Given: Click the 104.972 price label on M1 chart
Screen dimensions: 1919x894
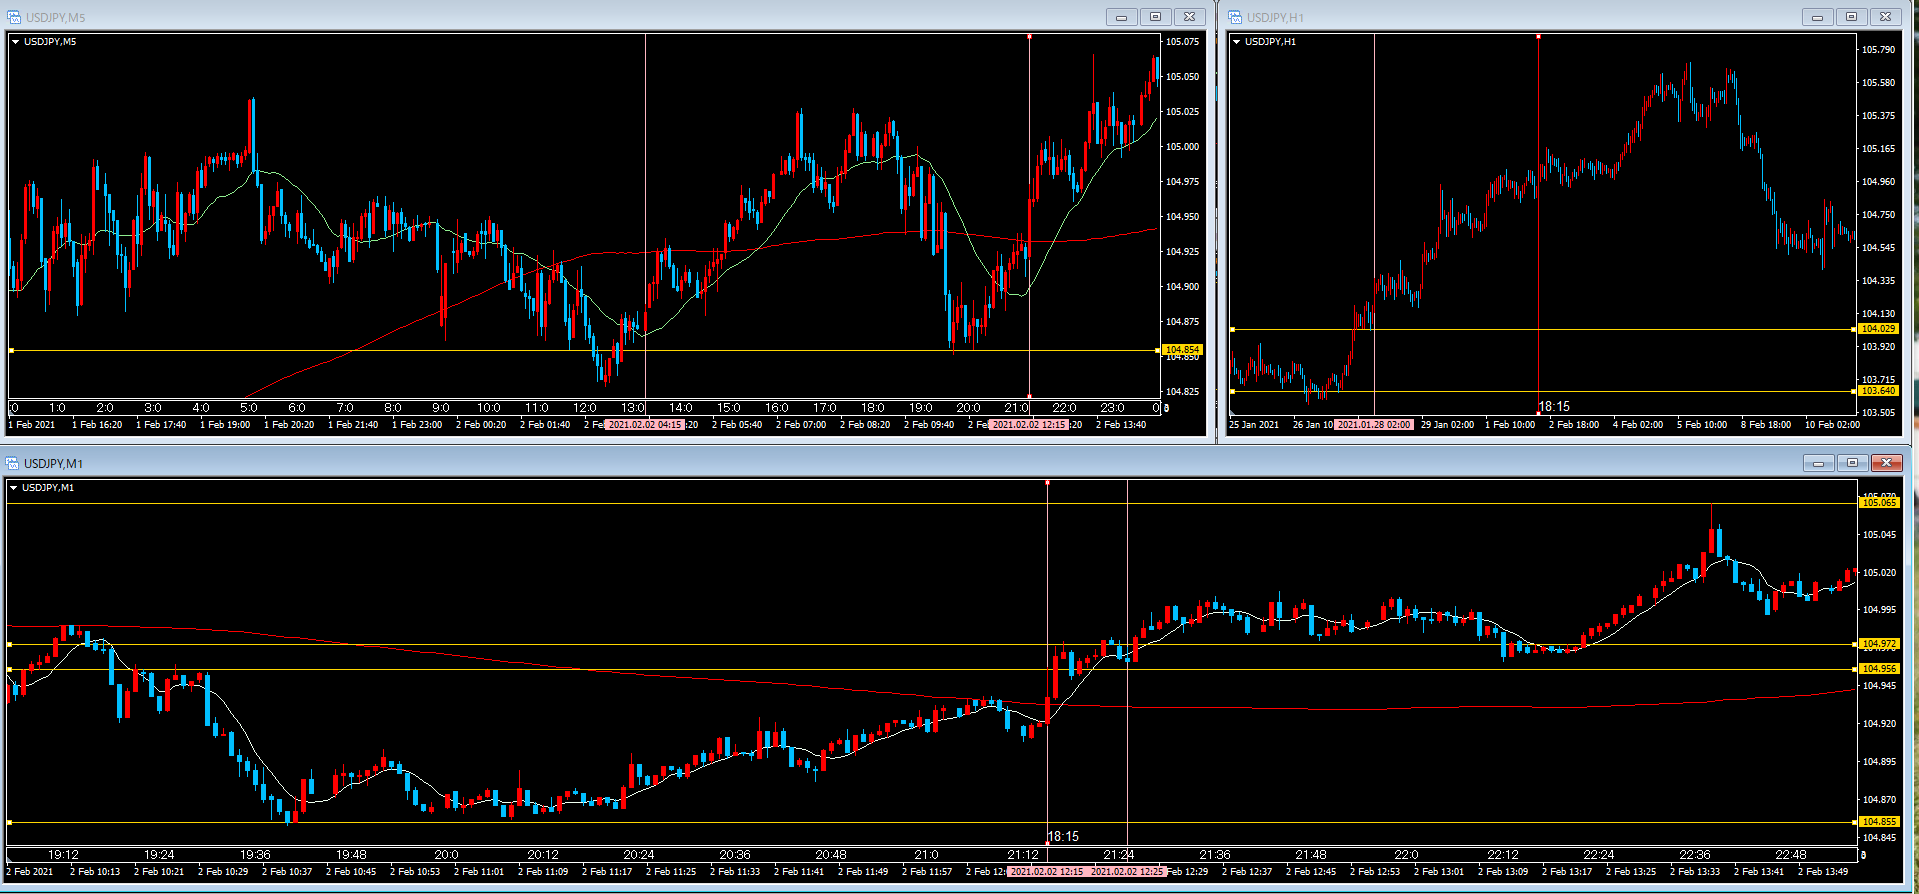Looking at the screenshot, I should [x=1879, y=644].
